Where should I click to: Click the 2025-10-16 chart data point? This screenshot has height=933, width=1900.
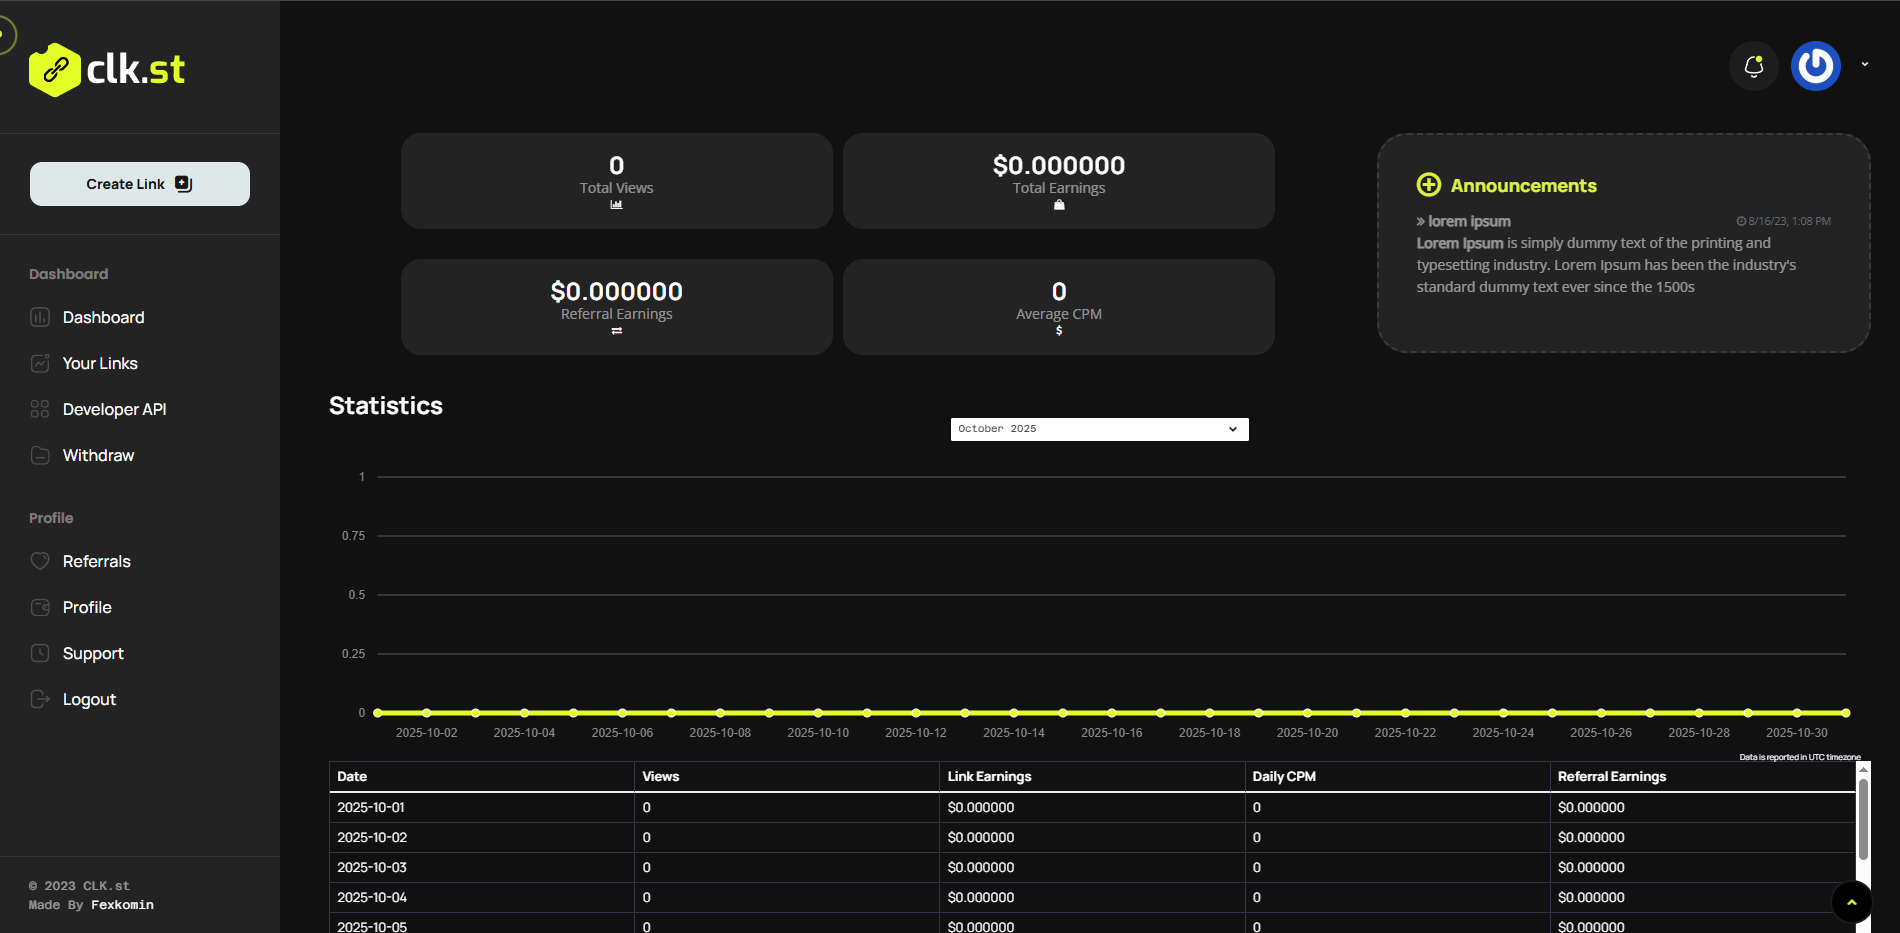pos(1111,713)
